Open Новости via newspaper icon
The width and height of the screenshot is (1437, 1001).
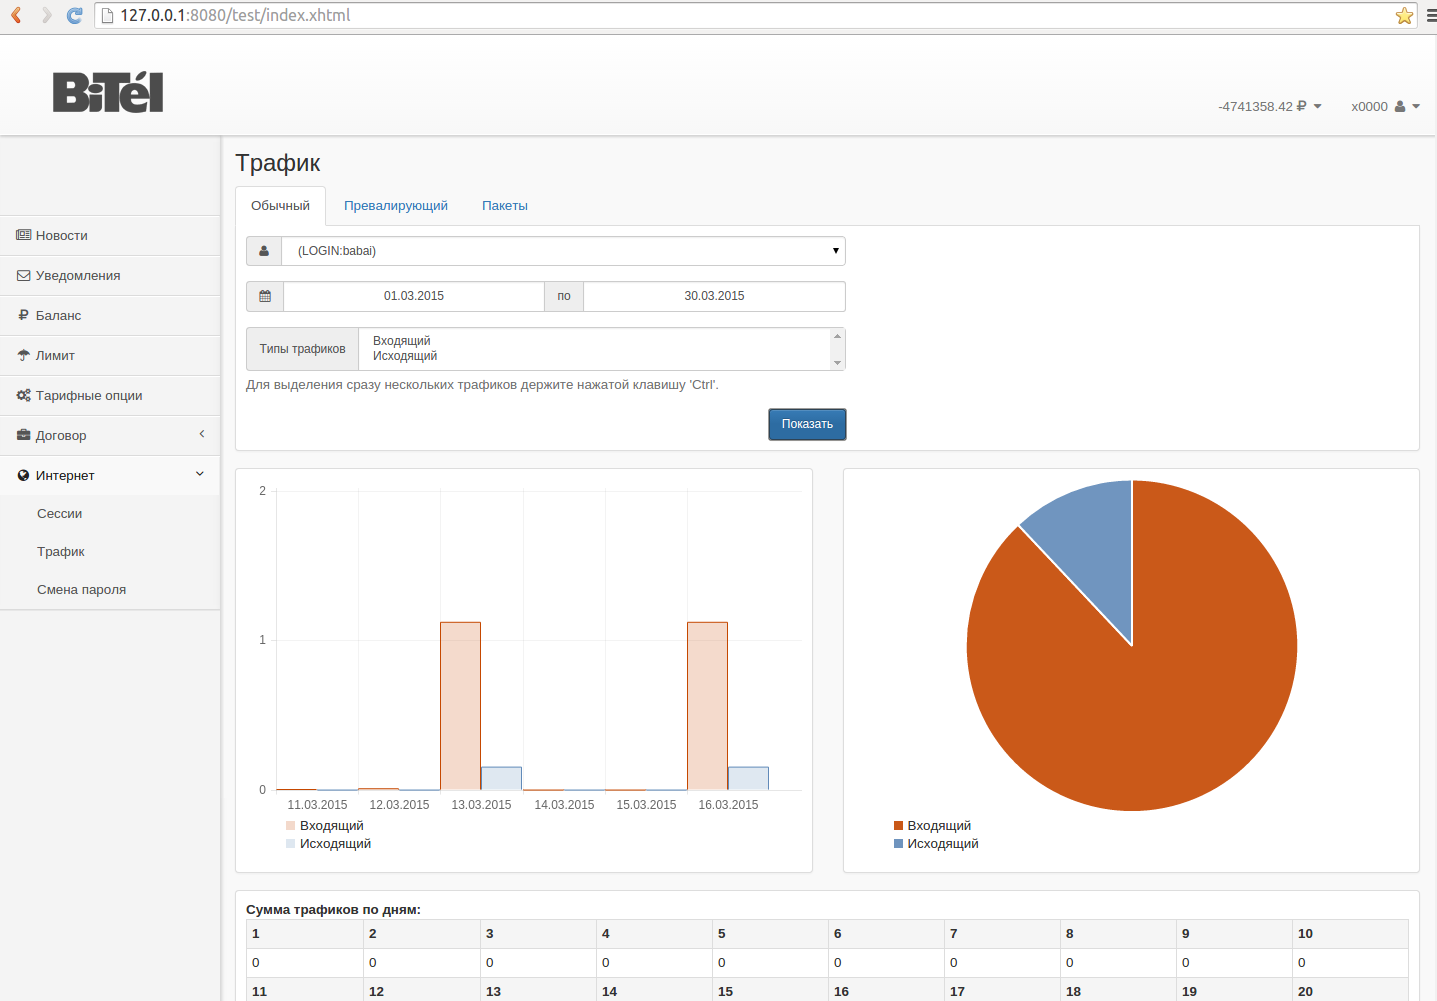click(x=23, y=235)
